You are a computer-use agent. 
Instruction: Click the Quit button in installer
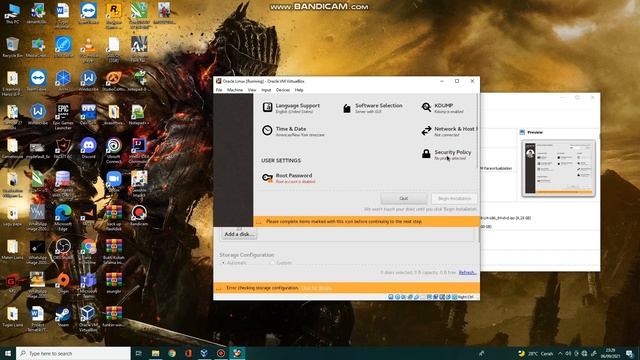tap(404, 198)
